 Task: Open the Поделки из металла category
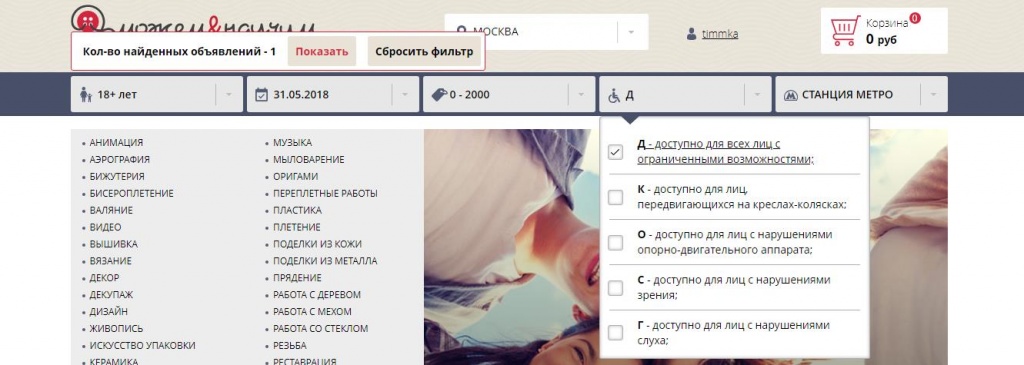pos(325,261)
